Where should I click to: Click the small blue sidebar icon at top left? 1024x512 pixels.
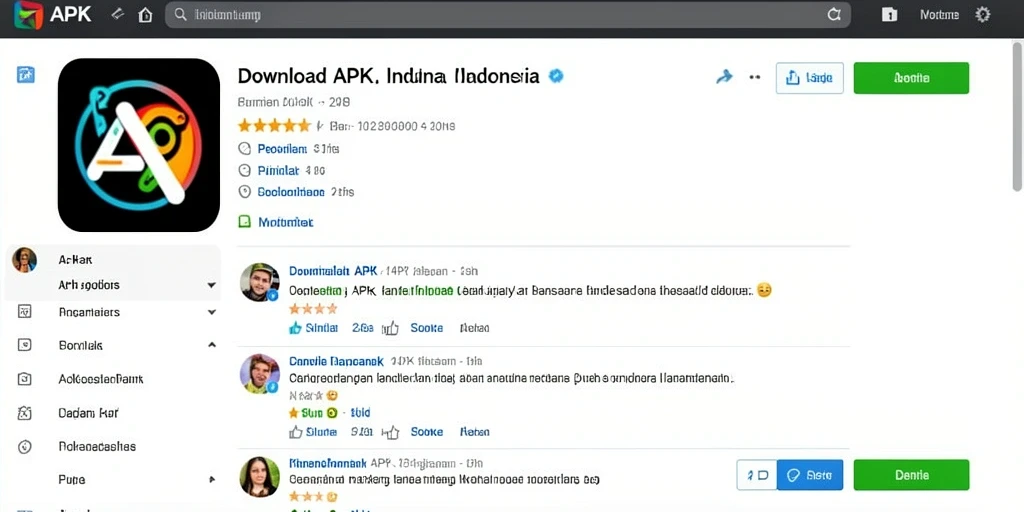coord(25,74)
